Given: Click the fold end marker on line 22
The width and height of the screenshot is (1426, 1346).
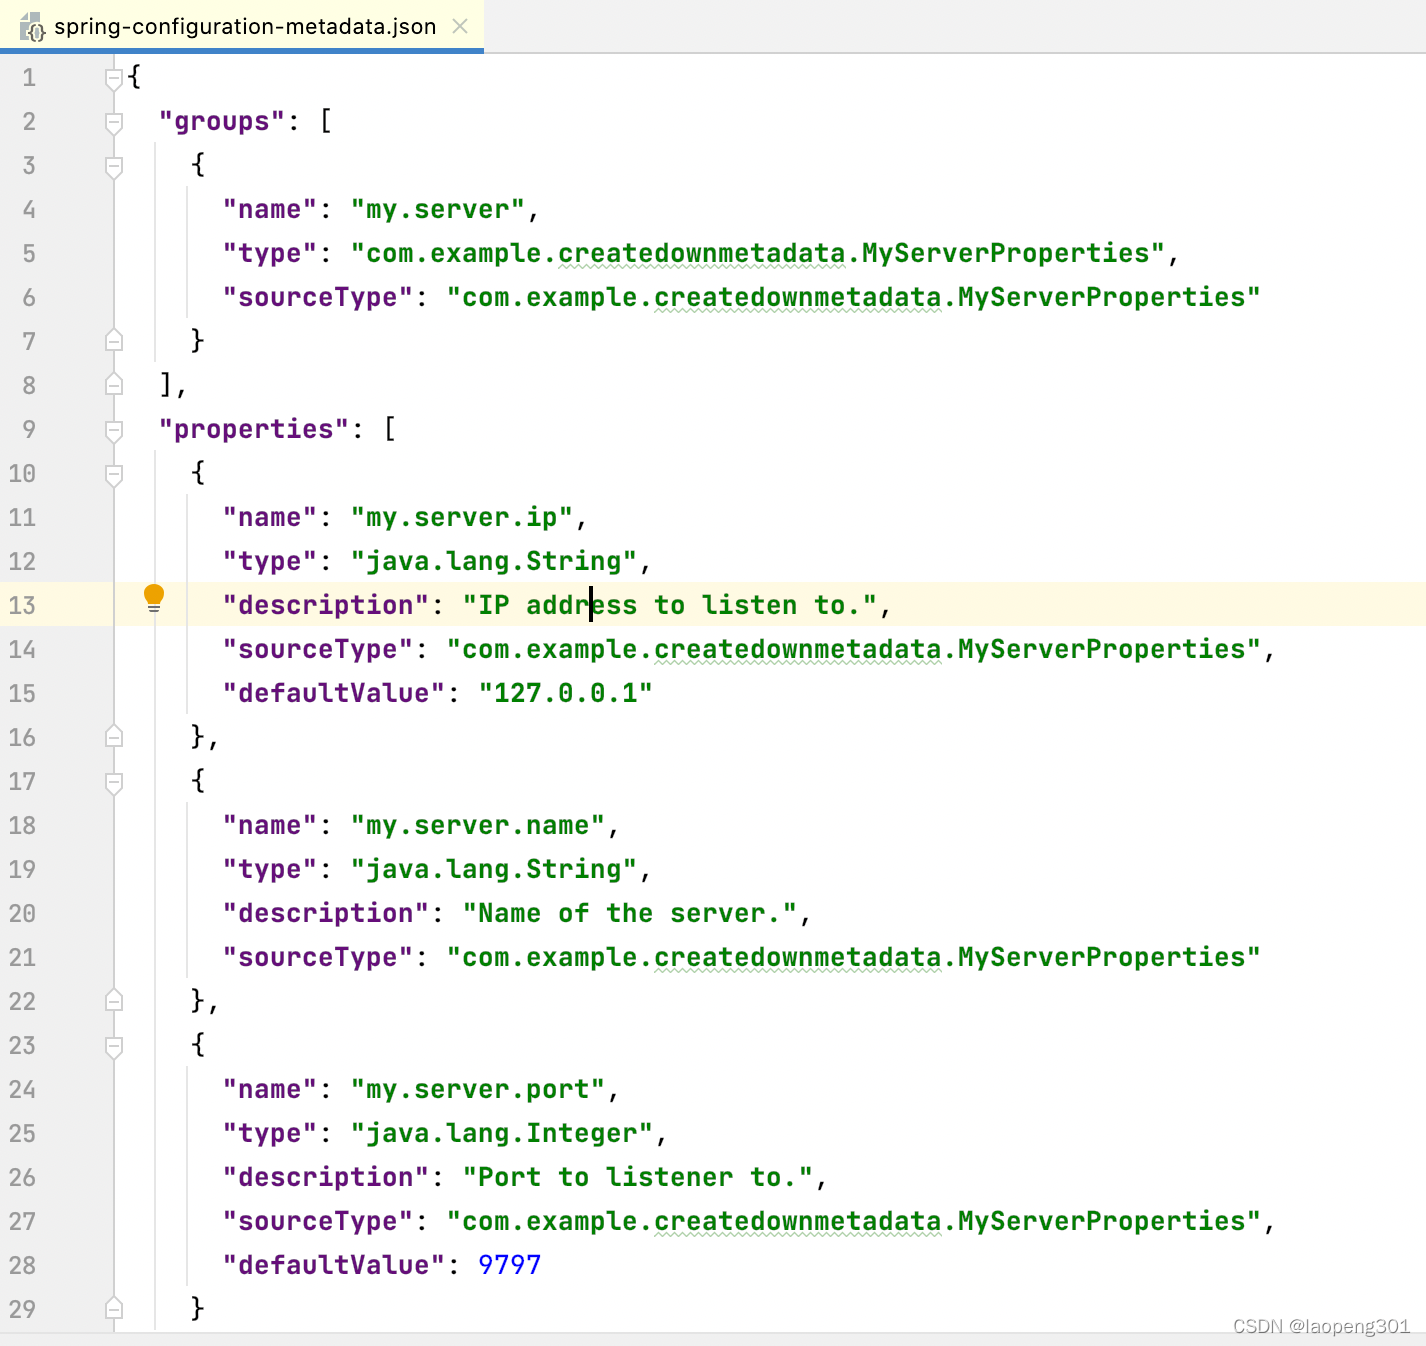Looking at the screenshot, I should click(114, 1001).
